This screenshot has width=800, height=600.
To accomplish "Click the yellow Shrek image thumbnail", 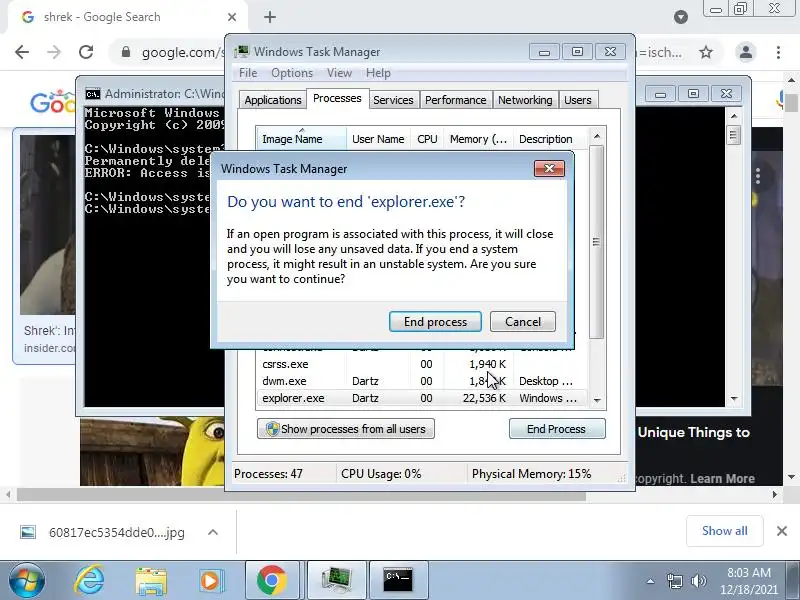I will pos(152,452).
